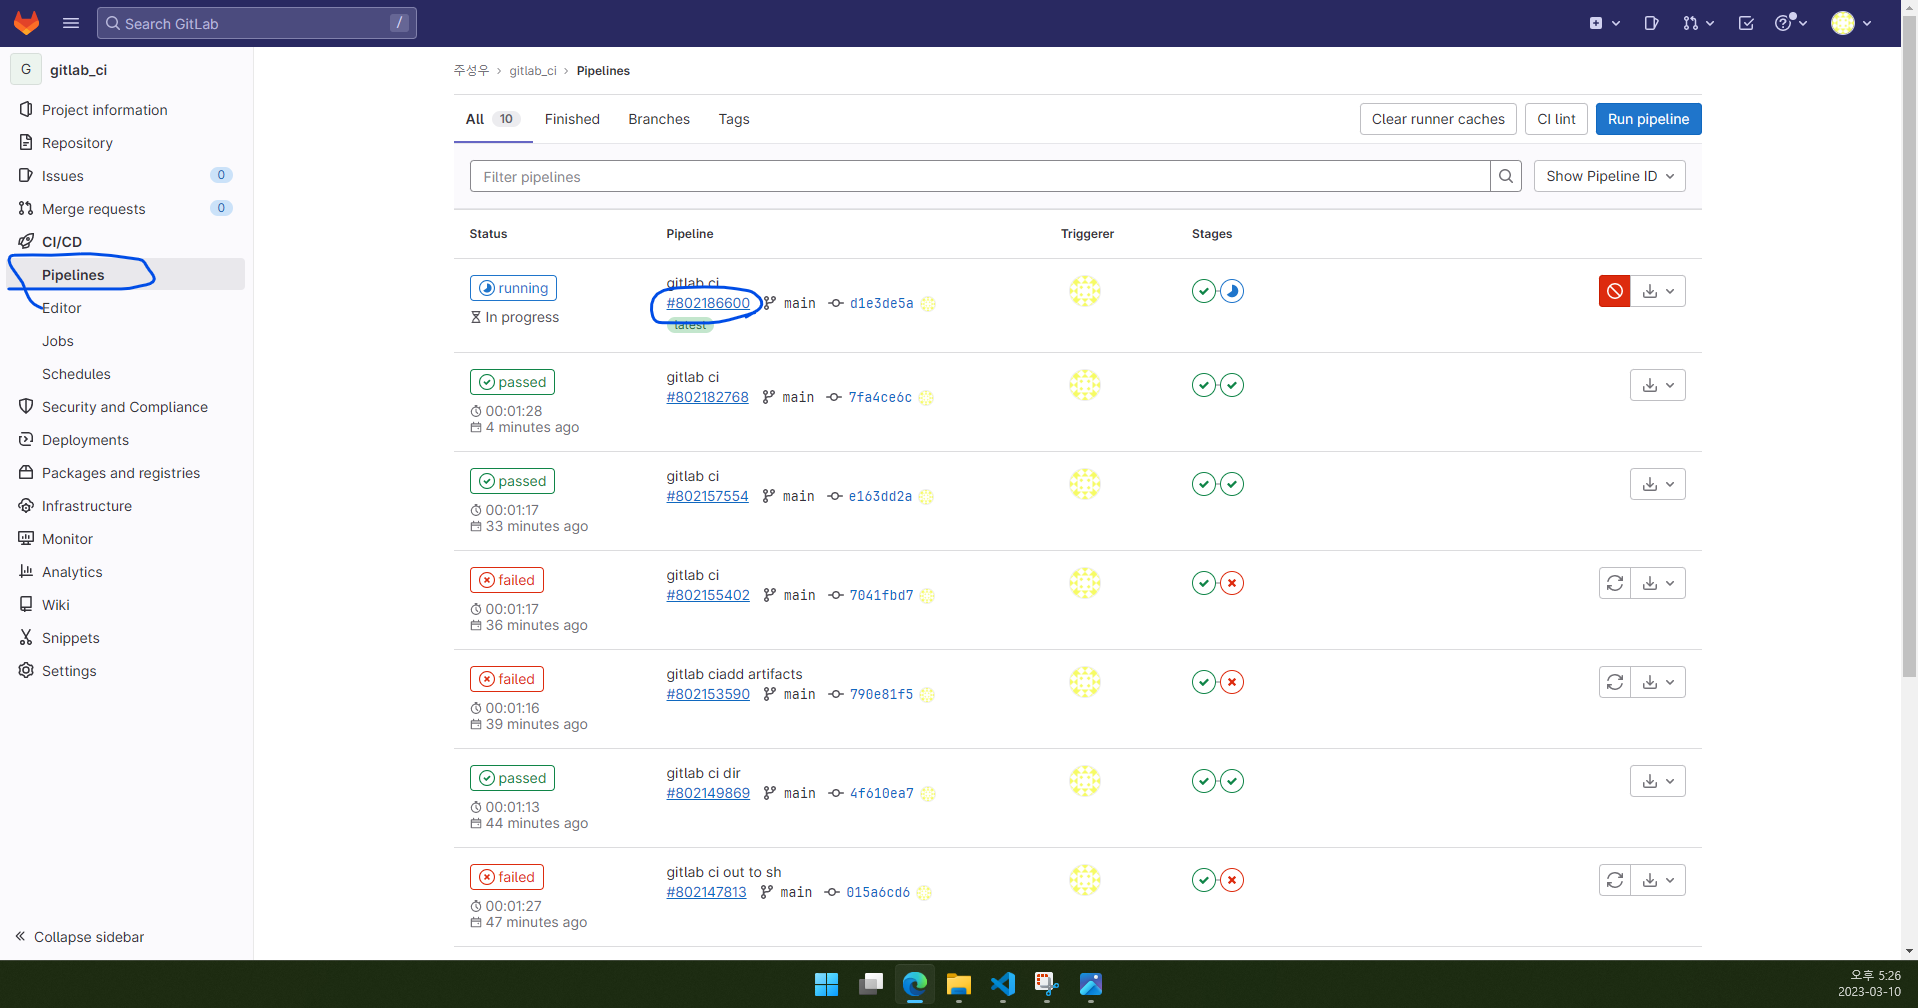
Task: Open the failed stage icon of pipeline #802153590
Action: point(1232,682)
